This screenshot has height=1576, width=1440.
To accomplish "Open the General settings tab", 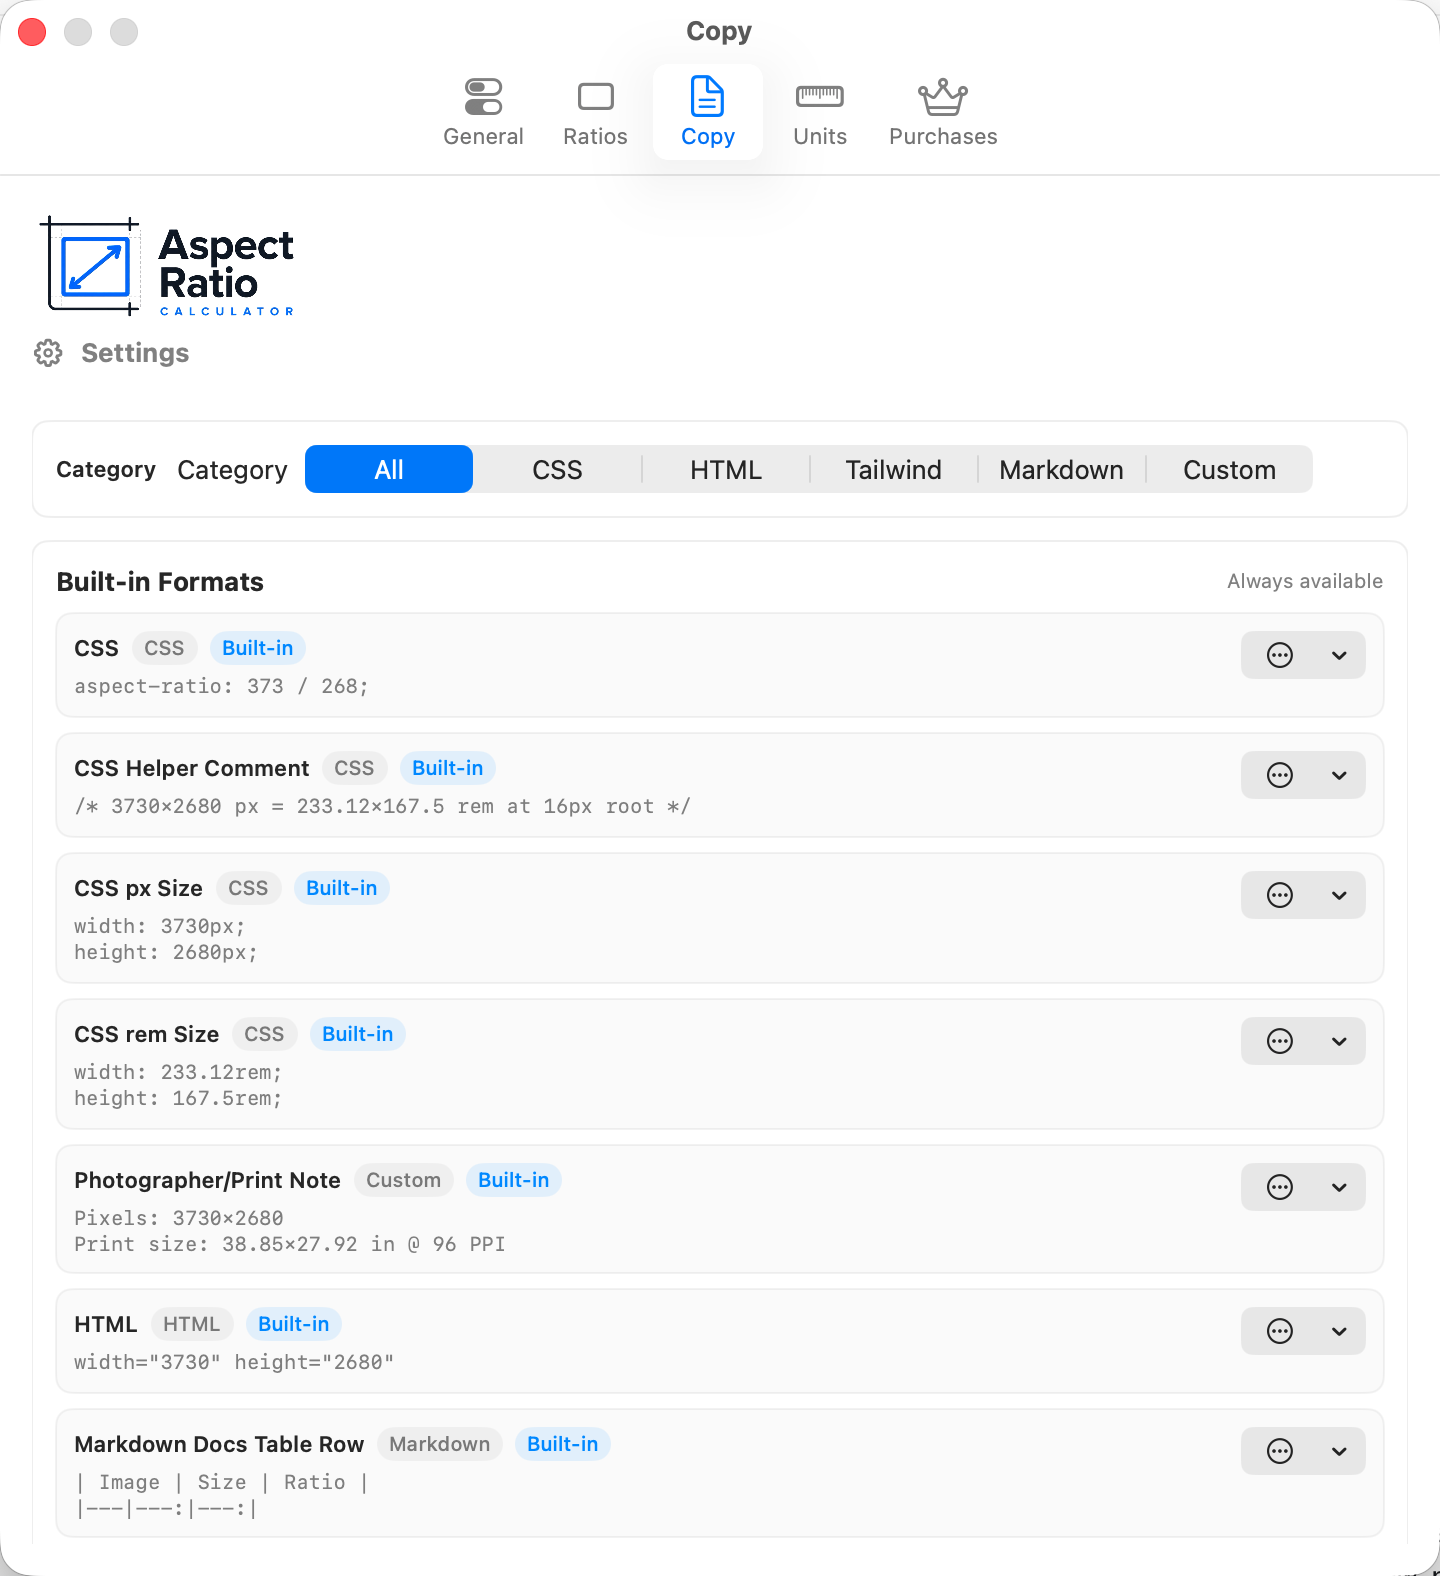I will click(483, 112).
